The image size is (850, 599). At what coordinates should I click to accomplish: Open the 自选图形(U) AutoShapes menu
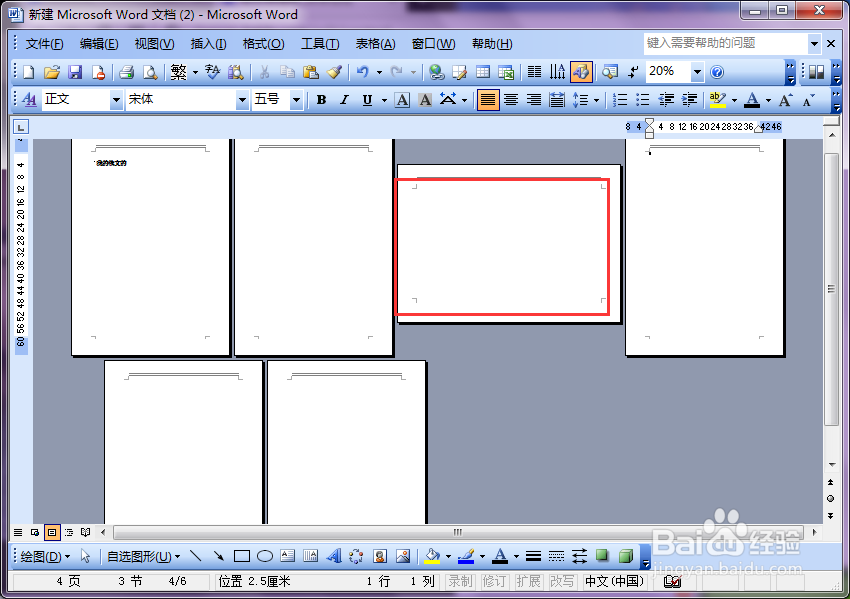coord(143,556)
